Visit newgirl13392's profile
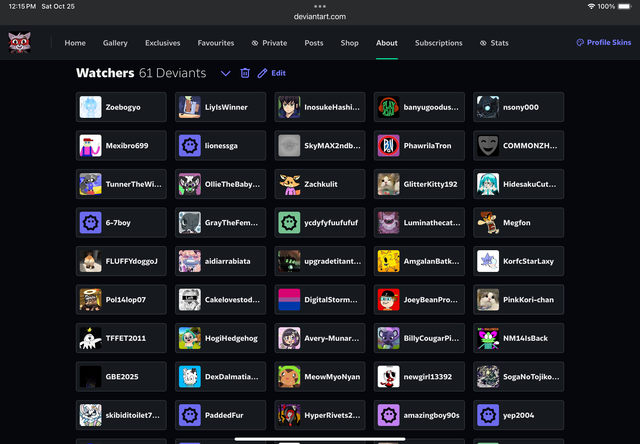The width and height of the screenshot is (640, 444). pyautogui.click(x=419, y=377)
